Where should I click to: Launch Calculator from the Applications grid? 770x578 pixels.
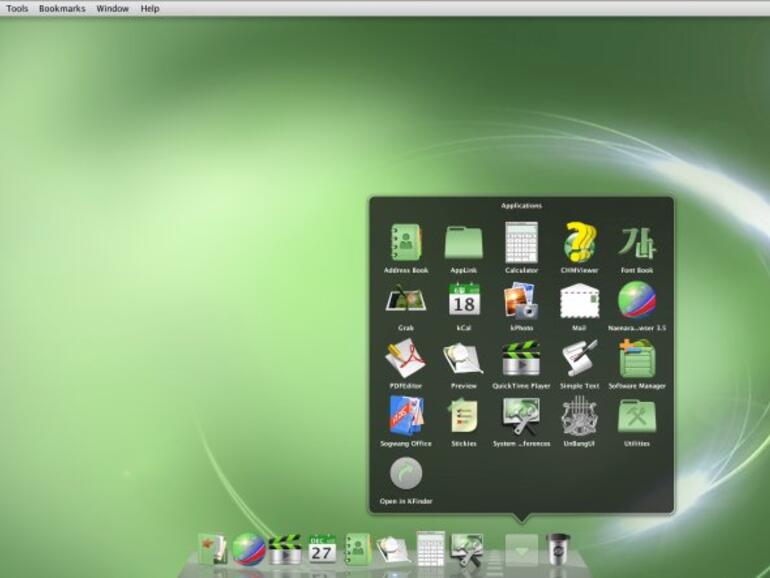tap(521, 243)
